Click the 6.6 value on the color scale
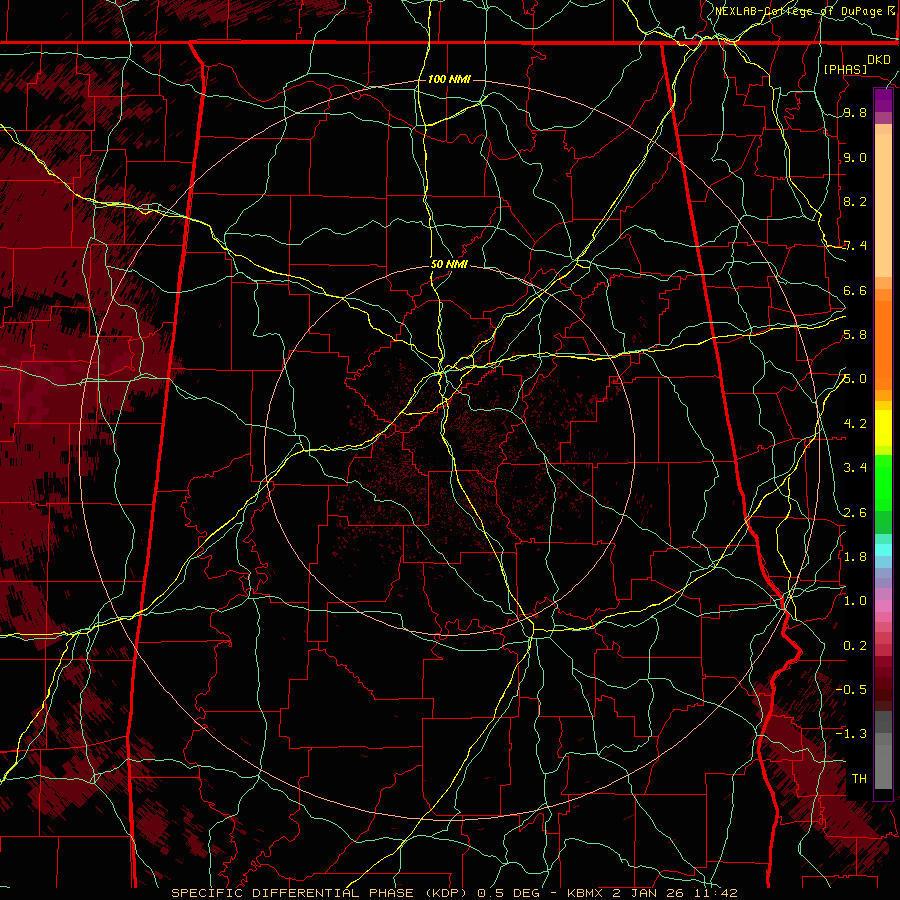Viewport: 900px width, 900px height. coord(855,290)
